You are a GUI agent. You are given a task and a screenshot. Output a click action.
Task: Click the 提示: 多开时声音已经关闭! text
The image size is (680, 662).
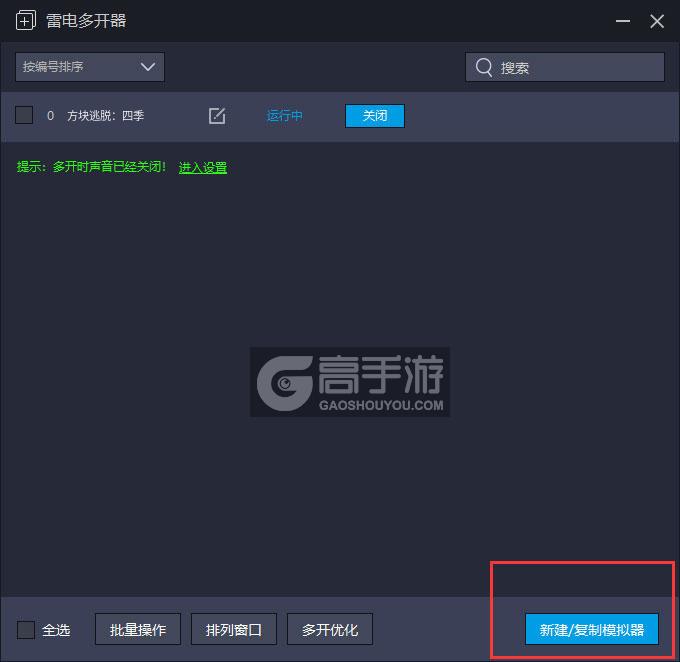click(91, 167)
